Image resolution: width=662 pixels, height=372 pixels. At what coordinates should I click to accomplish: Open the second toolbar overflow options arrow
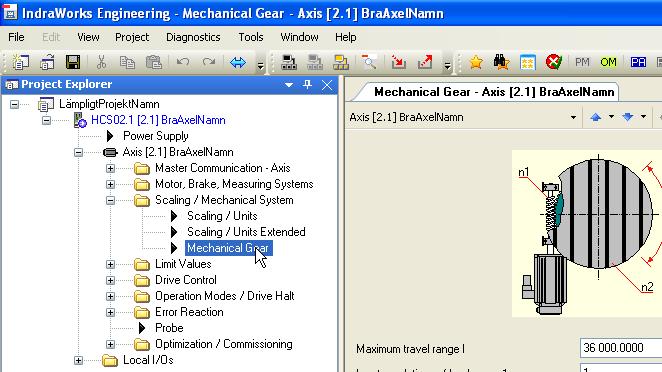click(447, 66)
